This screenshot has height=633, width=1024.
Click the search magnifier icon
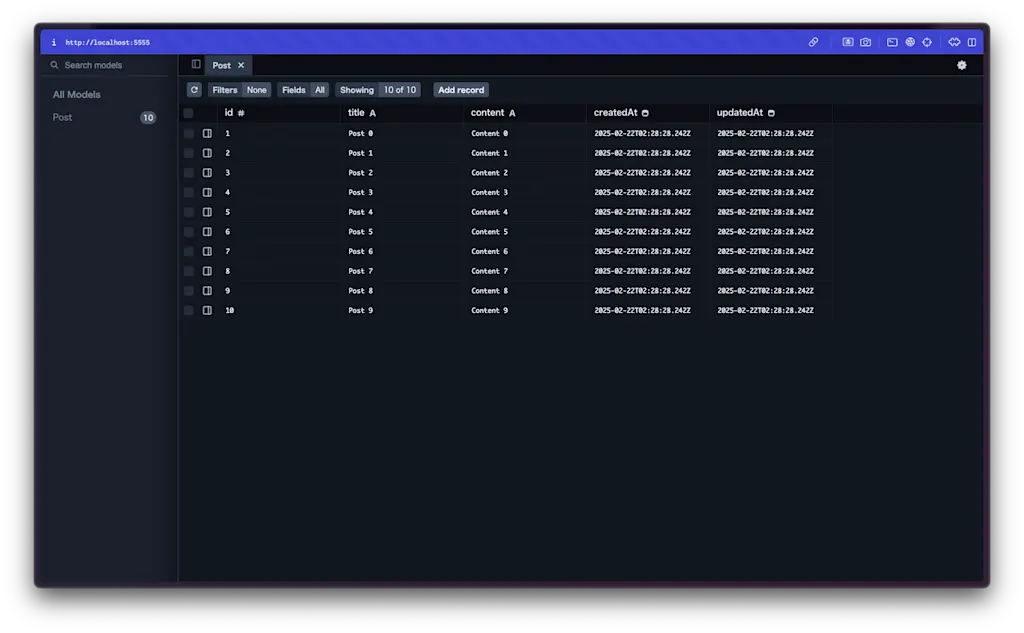tap(54, 65)
